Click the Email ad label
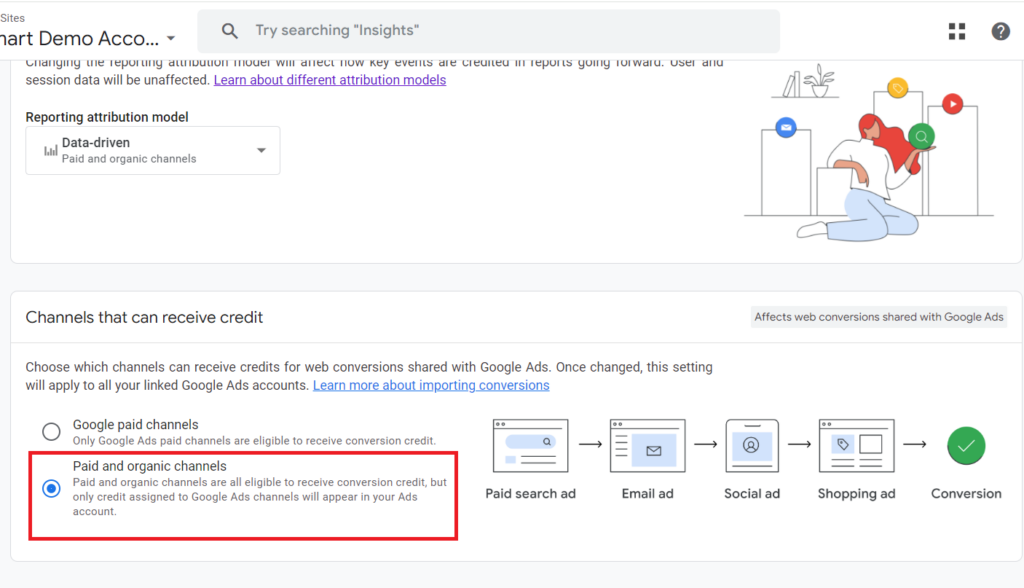 pos(647,494)
